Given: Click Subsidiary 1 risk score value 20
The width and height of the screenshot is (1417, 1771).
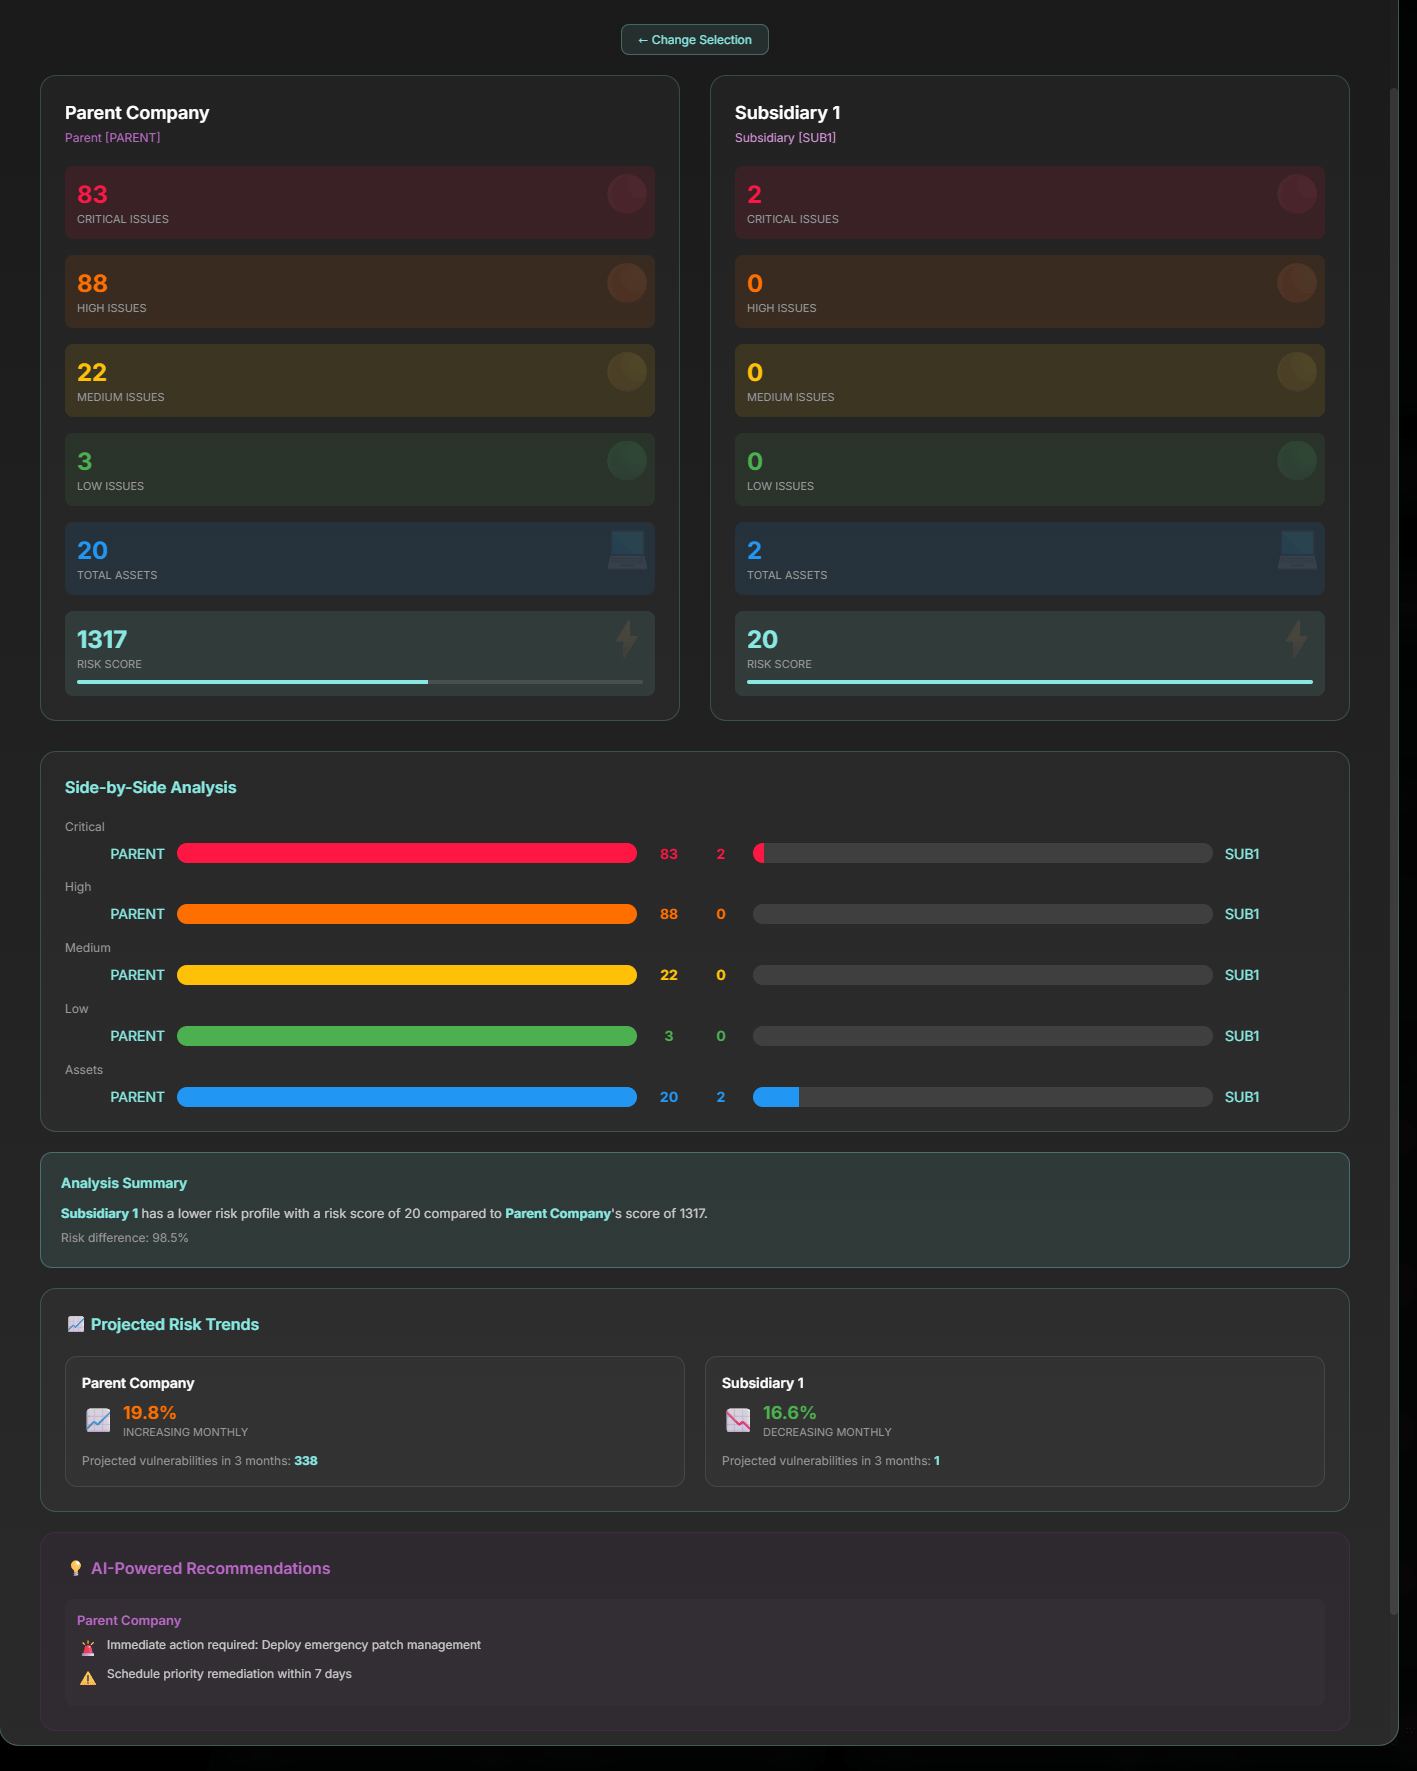Looking at the screenshot, I should pyautogui.click(x=762, y=639).
